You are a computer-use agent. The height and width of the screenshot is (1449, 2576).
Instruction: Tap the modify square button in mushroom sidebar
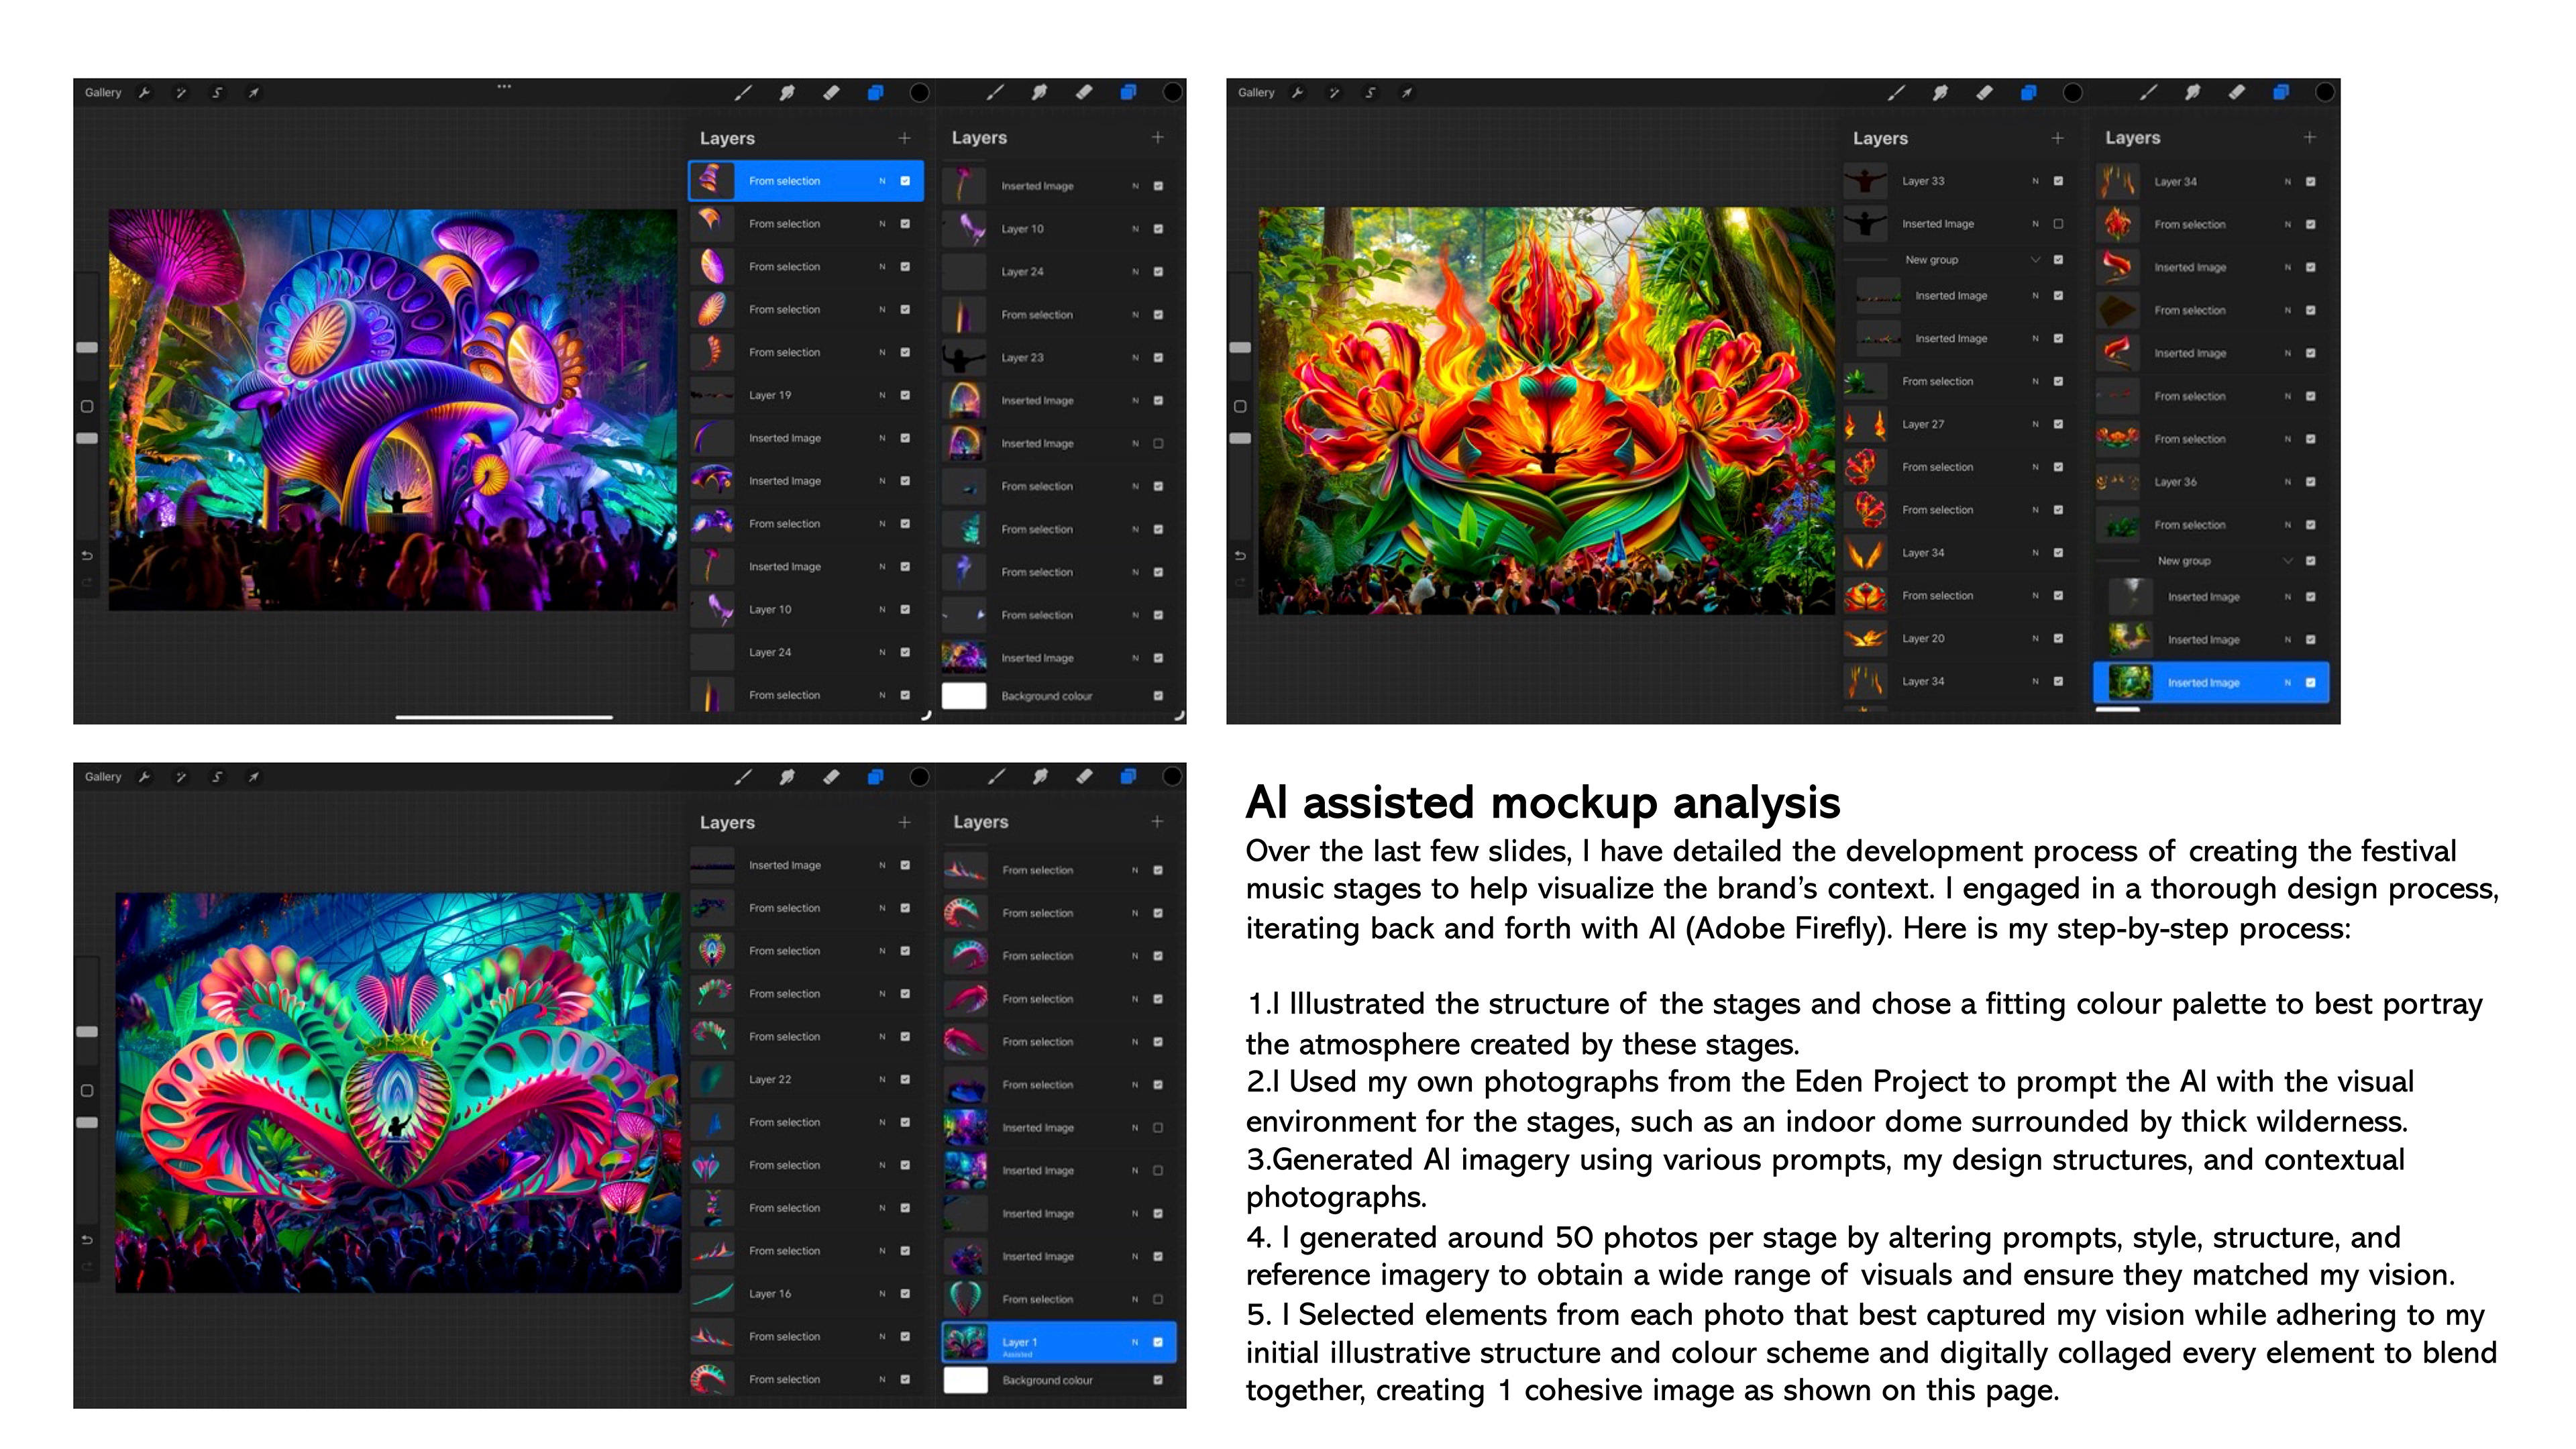(x=87, y=407)
